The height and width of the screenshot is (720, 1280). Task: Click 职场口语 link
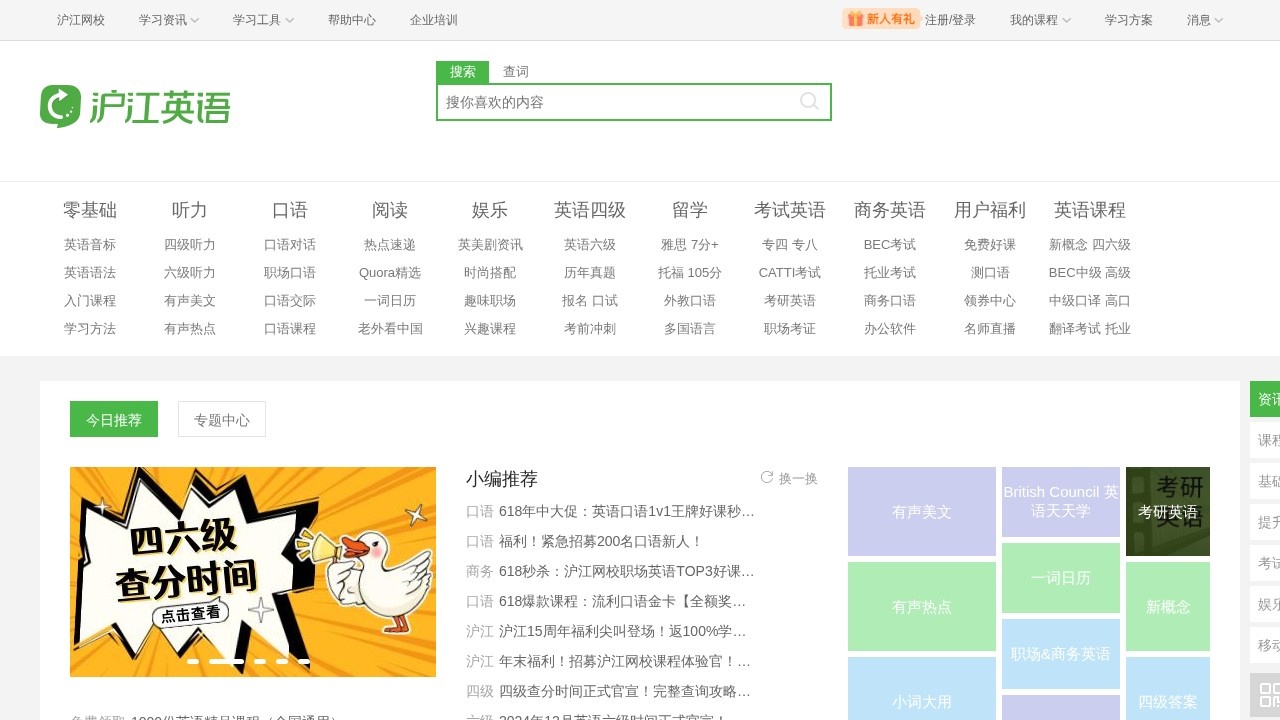coord(290,272)
